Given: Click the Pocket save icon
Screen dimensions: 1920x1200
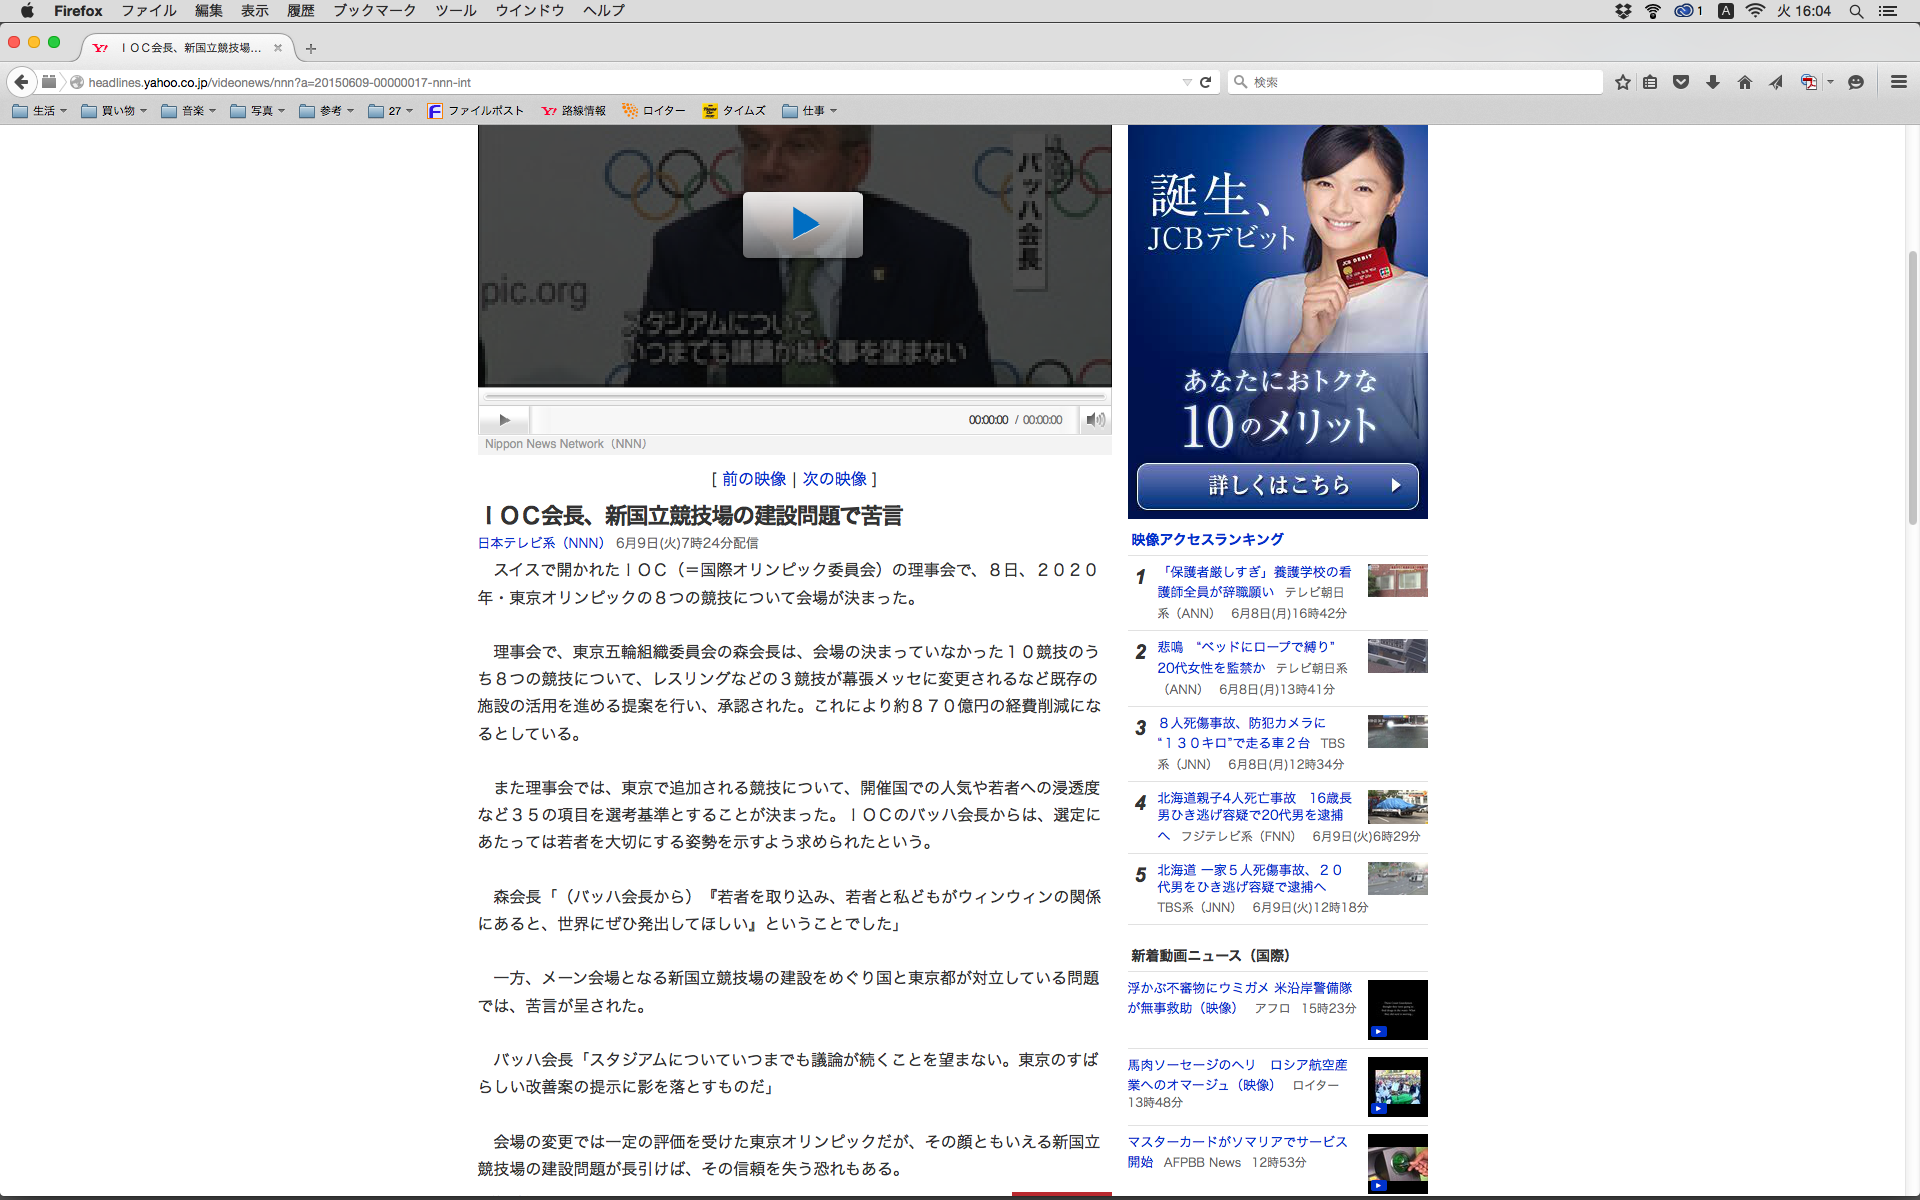Looking at the screenshot, I should click(x=1681, y=82).
